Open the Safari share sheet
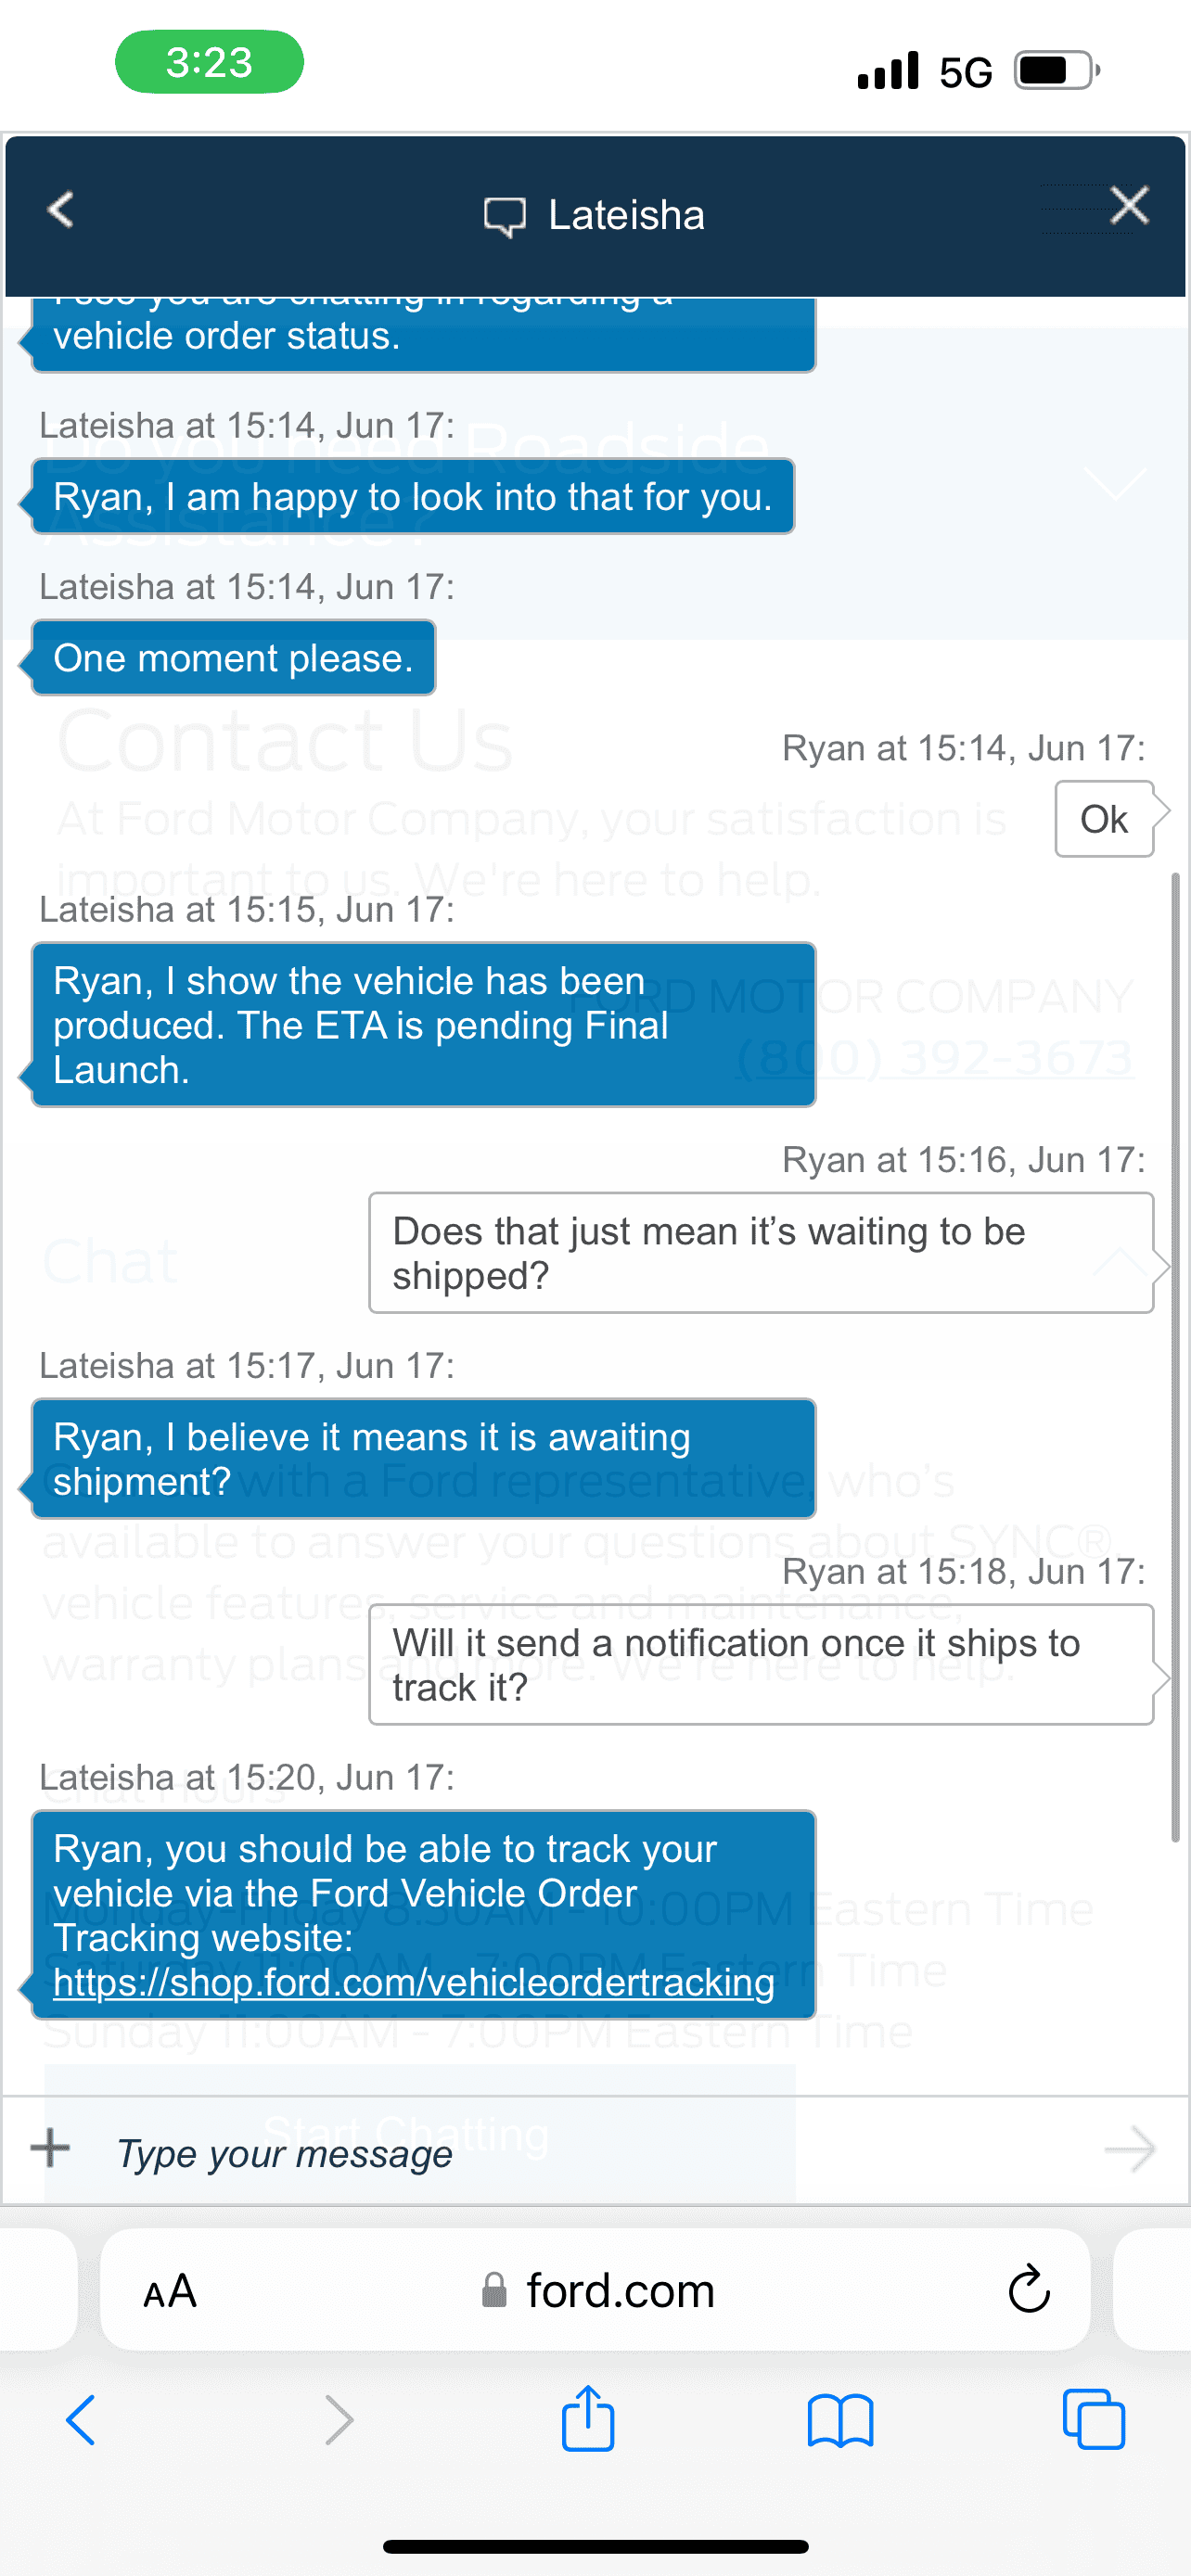1191x2576 pixels. tap(588, 2418)
